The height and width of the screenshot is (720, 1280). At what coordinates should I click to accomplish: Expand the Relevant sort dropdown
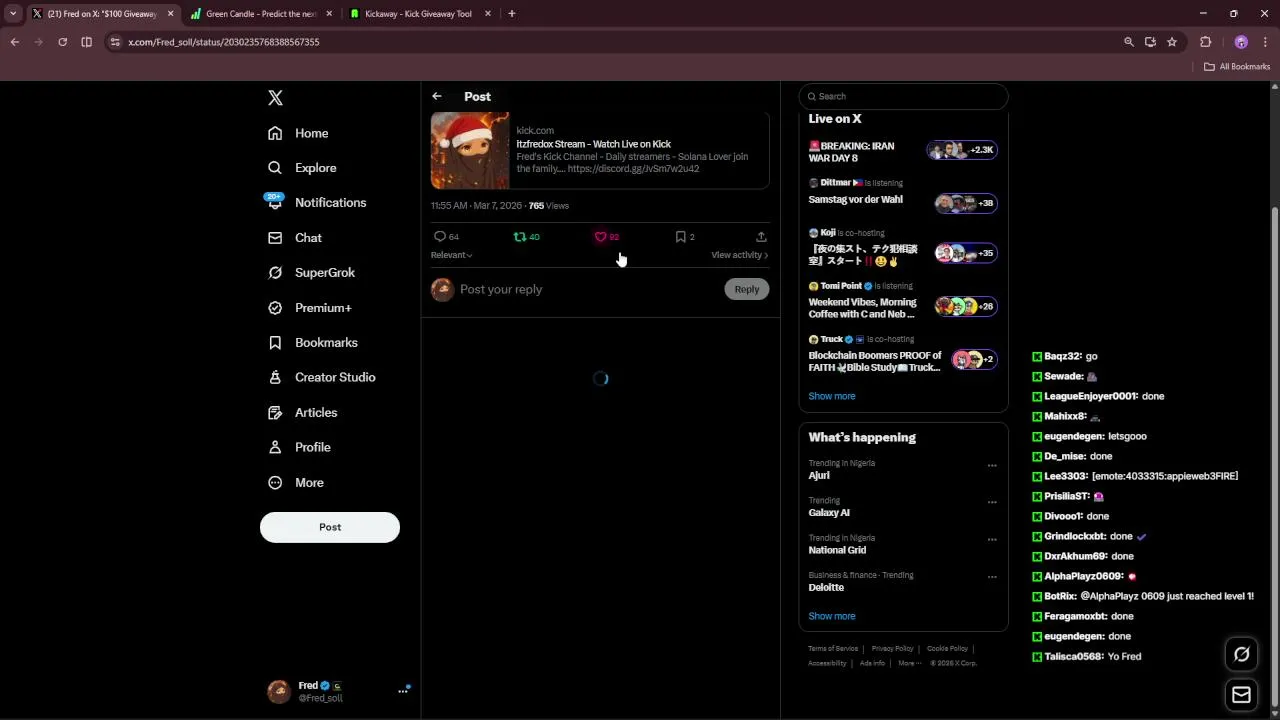click(451, 255)
